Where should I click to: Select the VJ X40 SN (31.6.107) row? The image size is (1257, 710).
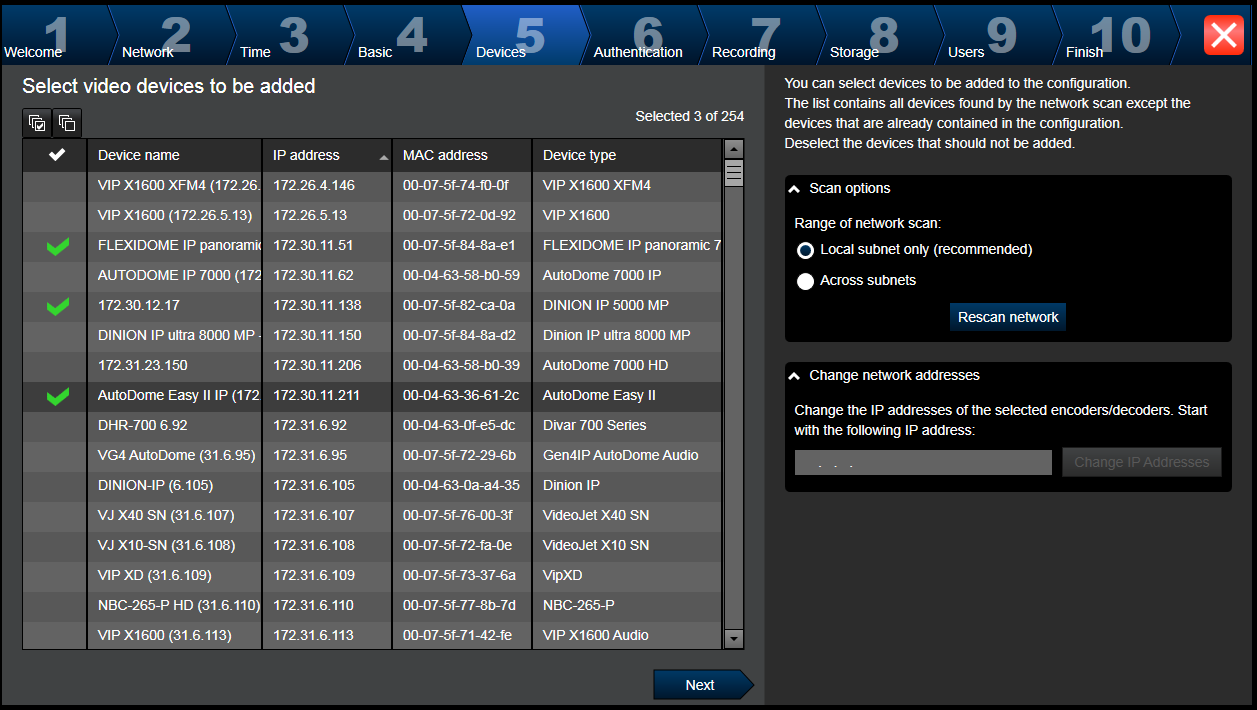(372, 515)
